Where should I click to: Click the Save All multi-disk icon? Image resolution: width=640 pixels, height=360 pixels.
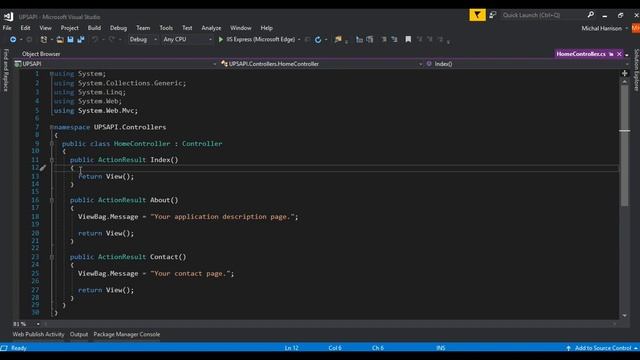click(81, 40)
